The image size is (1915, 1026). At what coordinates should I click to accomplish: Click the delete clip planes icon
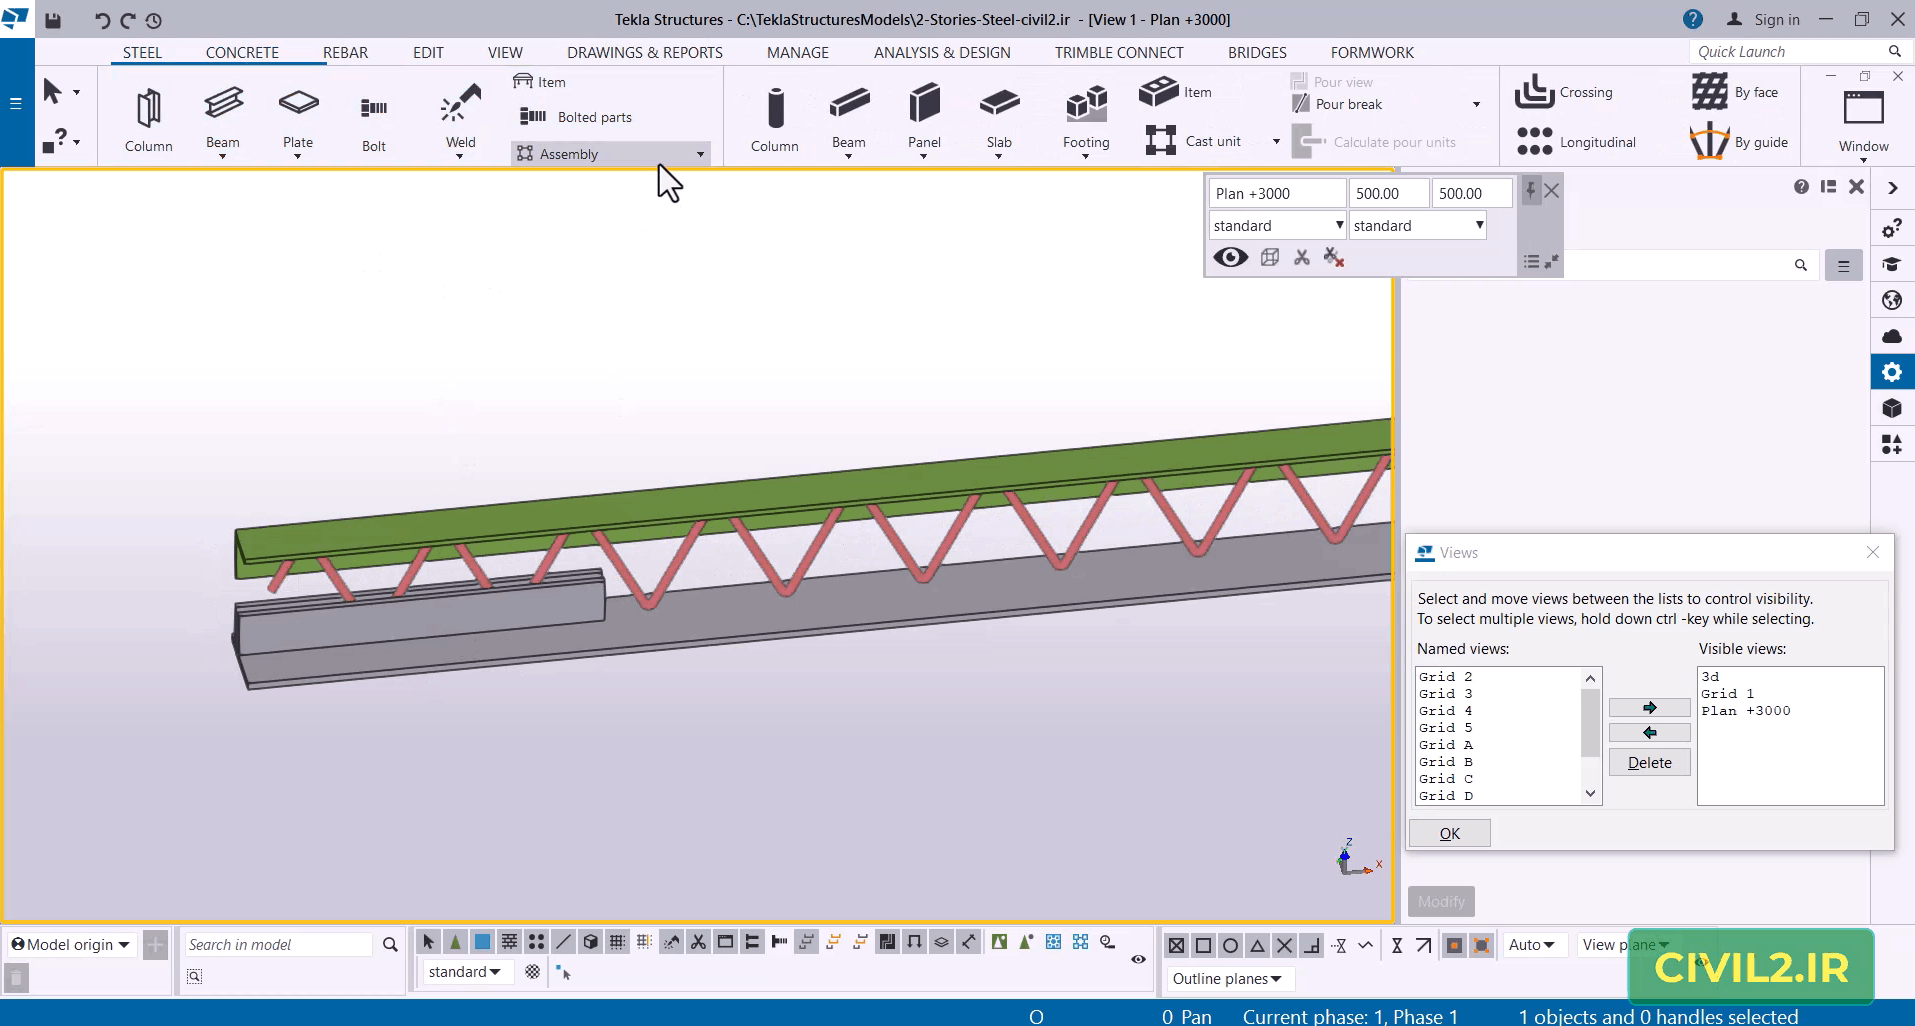pos(1333,258)
